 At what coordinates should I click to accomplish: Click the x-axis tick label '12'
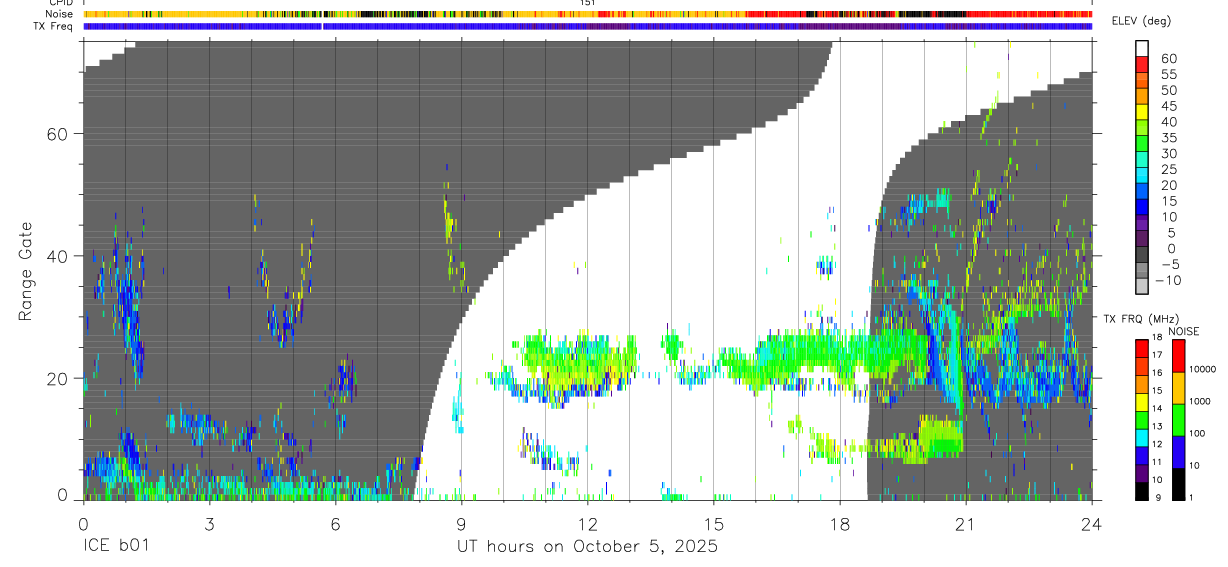click(x=587, y=524)
